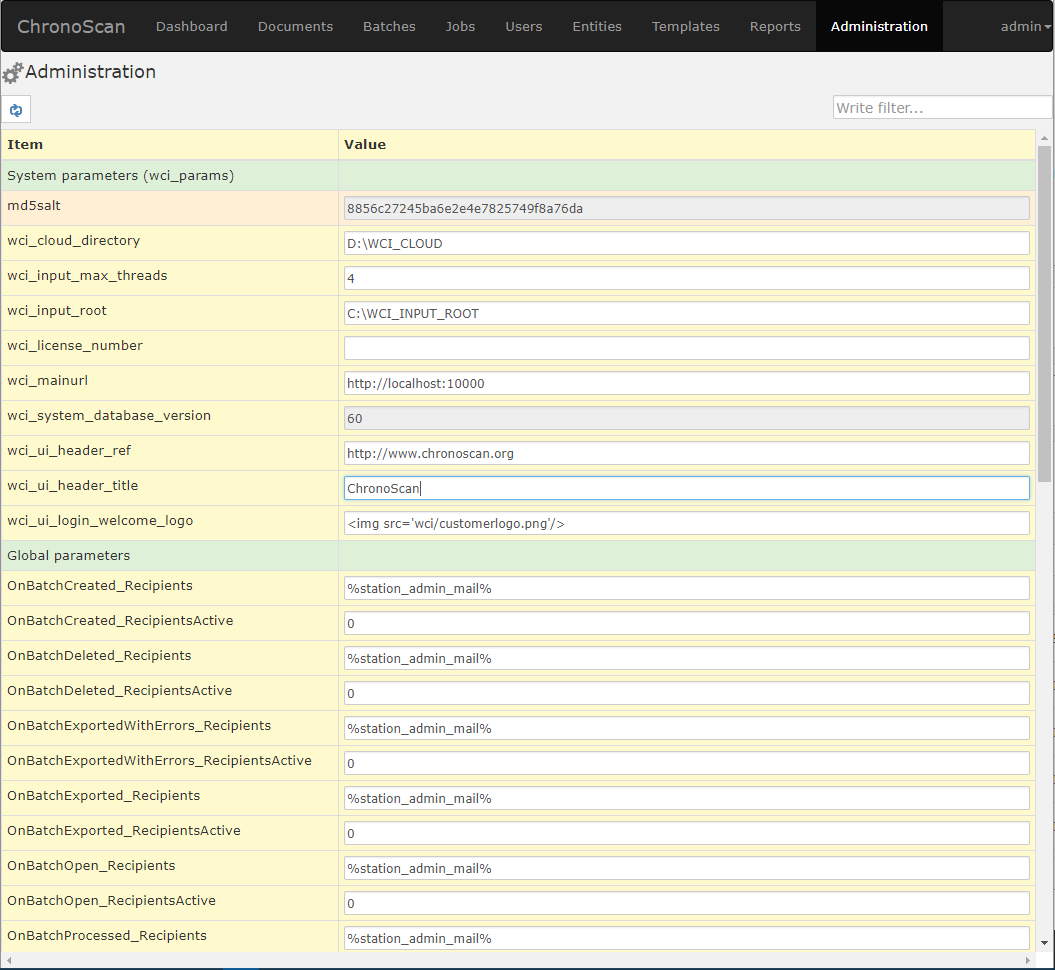
Task: Click the wci_mainurl label
Action: click(47, 381)
